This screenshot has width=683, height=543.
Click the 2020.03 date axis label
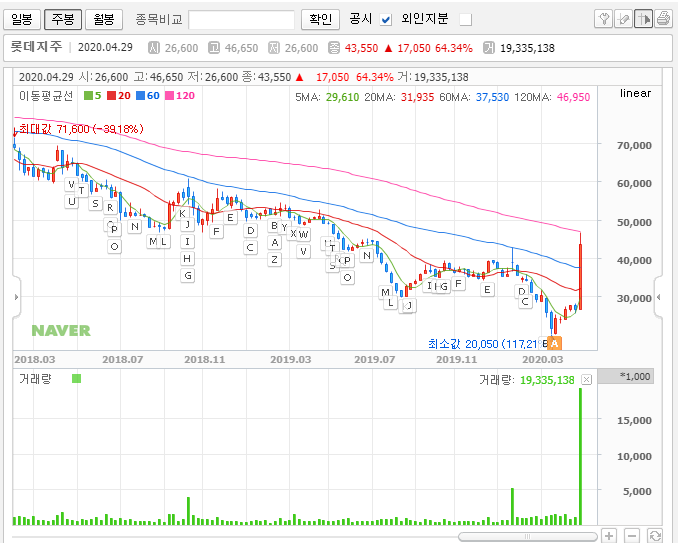tap(543, 360)
